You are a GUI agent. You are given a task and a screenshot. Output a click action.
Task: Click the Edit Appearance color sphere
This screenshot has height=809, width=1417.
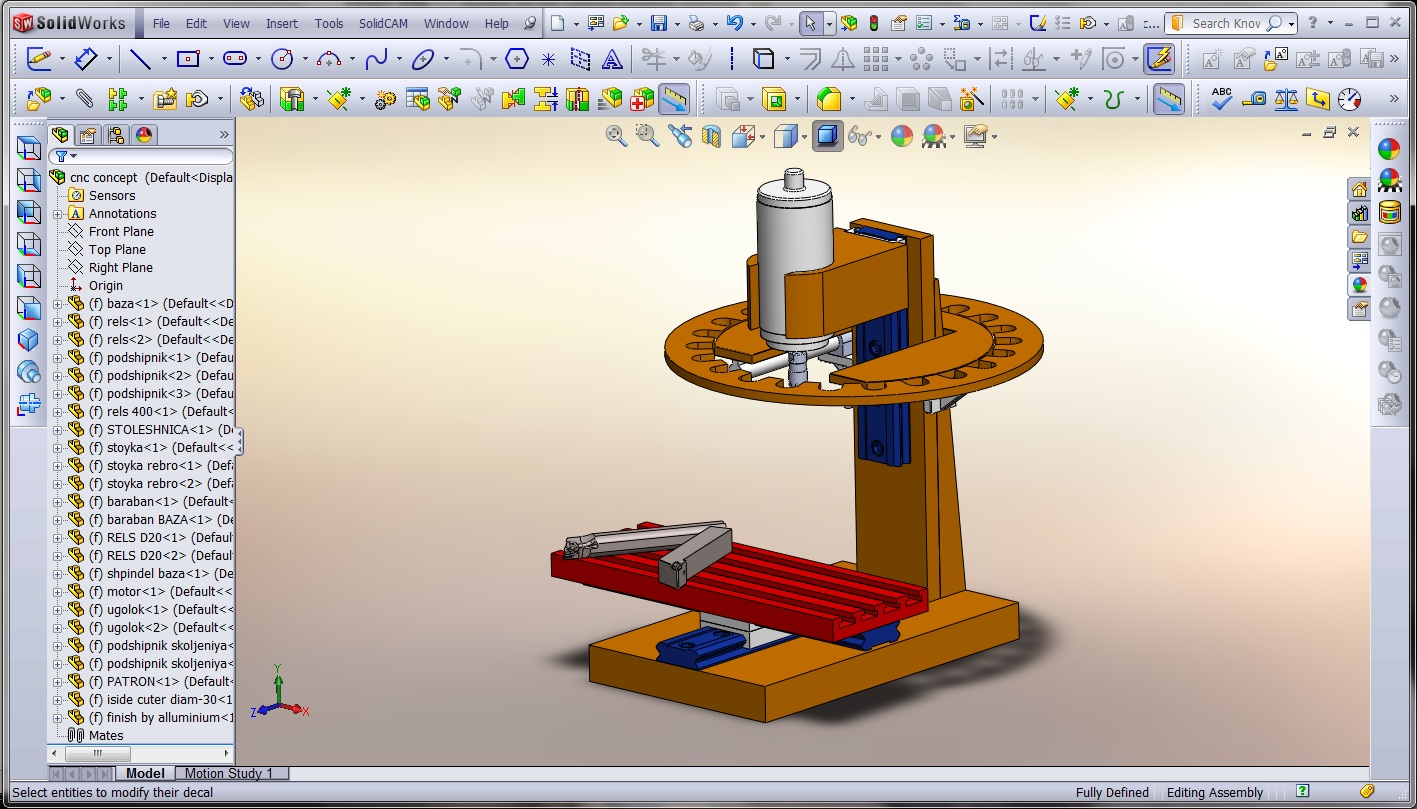coord(901,136)
